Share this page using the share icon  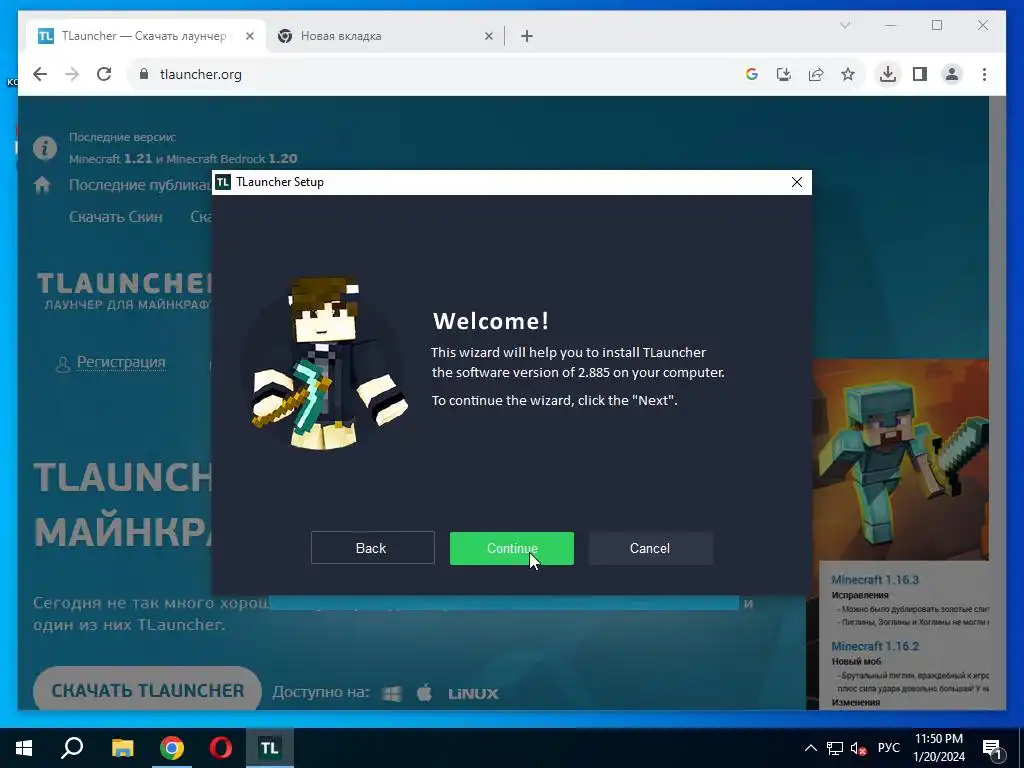pyautogui.click(x=816, y=74)
